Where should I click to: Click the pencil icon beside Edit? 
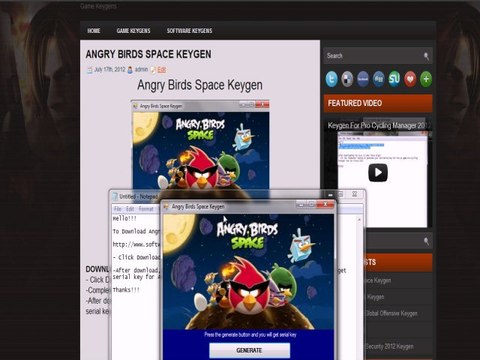click(x=153, y=70)
